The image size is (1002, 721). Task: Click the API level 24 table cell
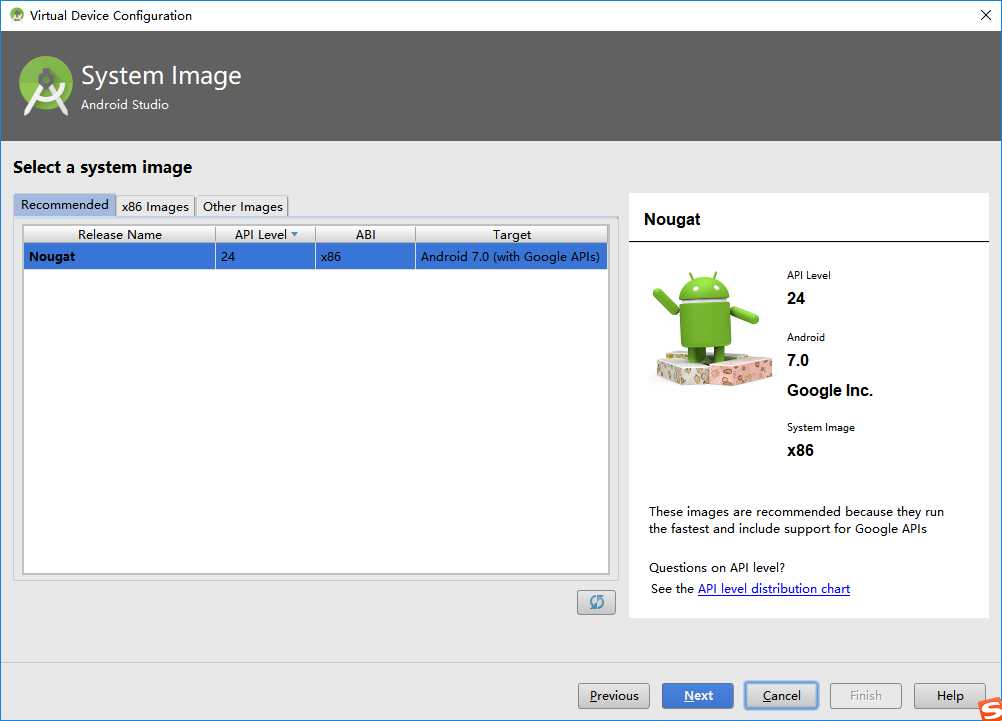265,256
